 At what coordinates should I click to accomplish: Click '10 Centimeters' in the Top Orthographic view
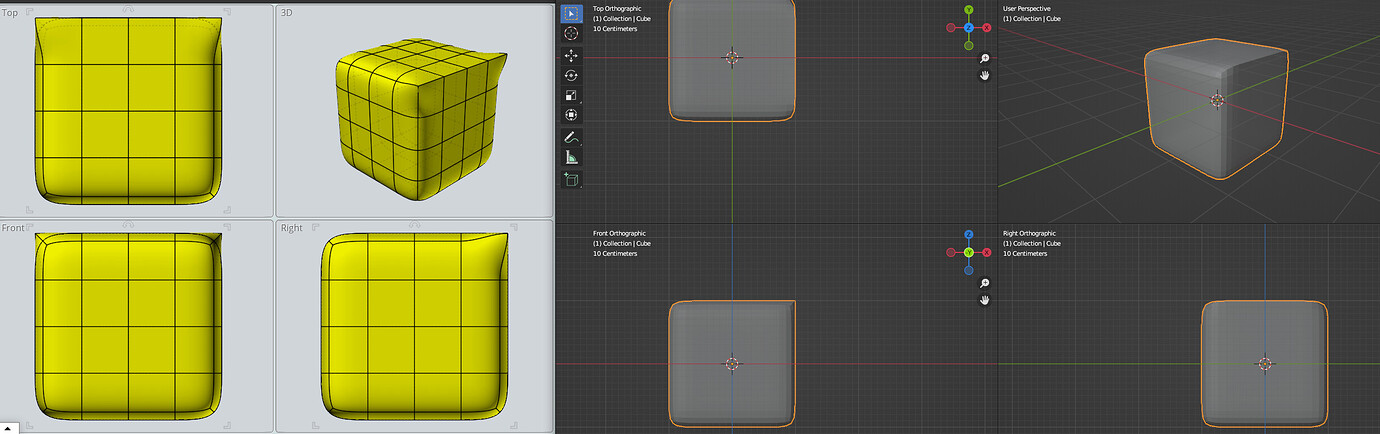pos(615,29)
